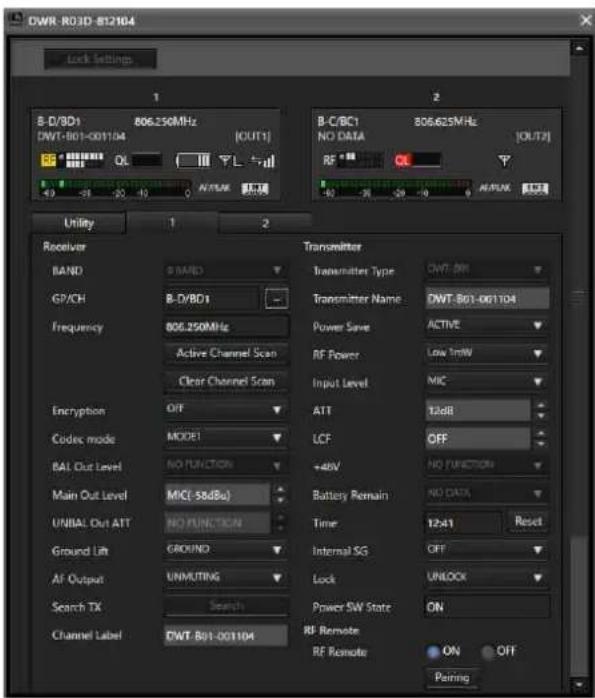
Task: Open the AF Output dropdown
Action: click(x=226, y=577)
